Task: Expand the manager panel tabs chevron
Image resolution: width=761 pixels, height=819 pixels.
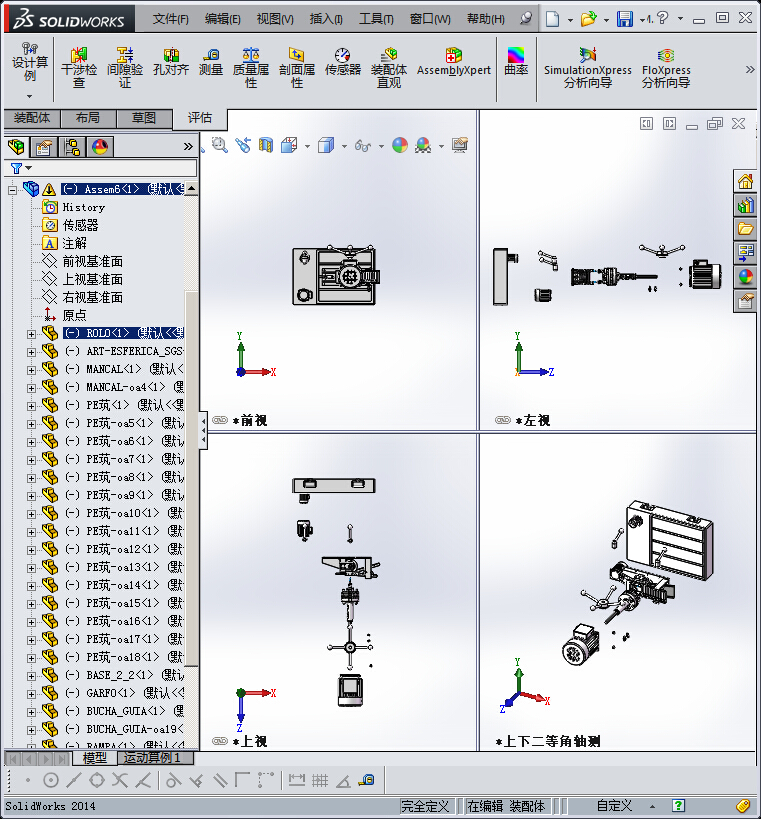Action: click(x=188, y=147)
